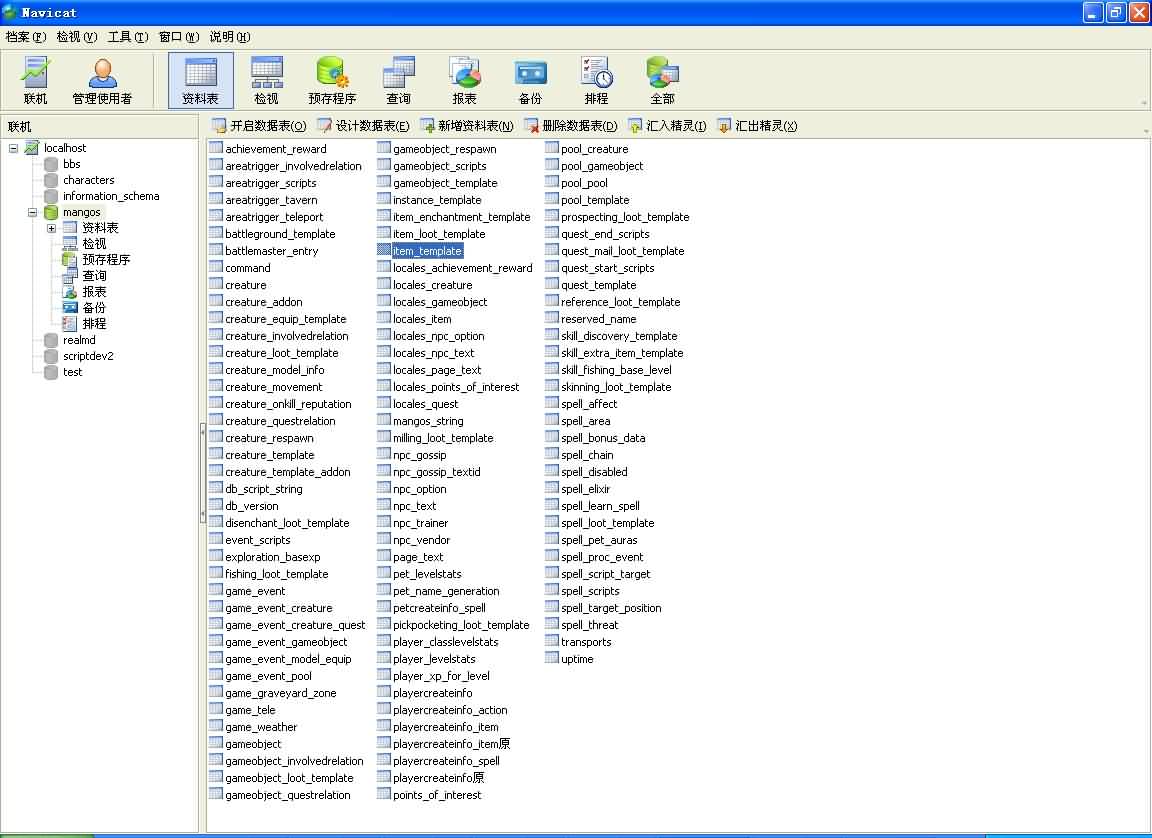Click 设计数据表 design table button

click(364, 126)
